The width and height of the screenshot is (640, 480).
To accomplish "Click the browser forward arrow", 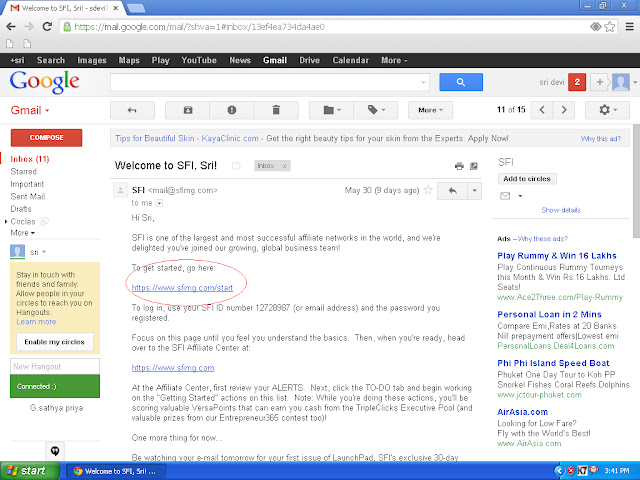I will tap(29, 27).
